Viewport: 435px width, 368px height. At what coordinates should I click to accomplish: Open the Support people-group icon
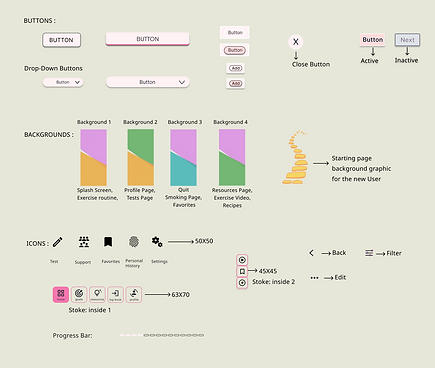tap(84, 242)
